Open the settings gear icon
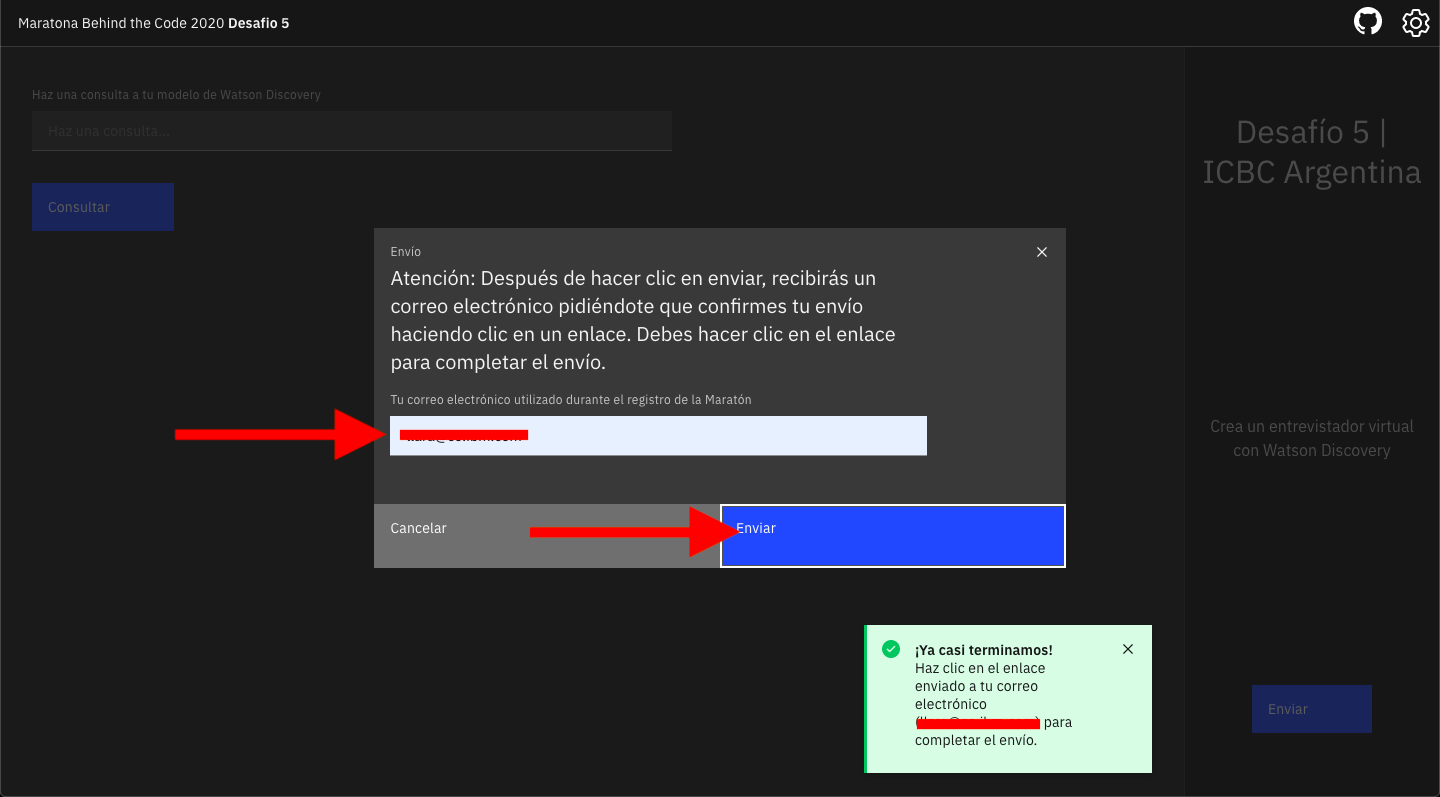This screenshot has height=797, width=1440. 1416,22
